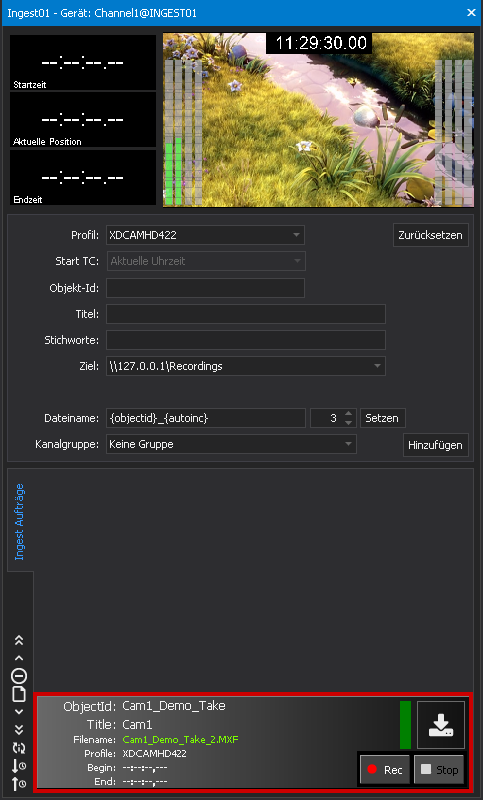
Task: Click the download-to-disk icon of Cam1 job
Action: 441,725
